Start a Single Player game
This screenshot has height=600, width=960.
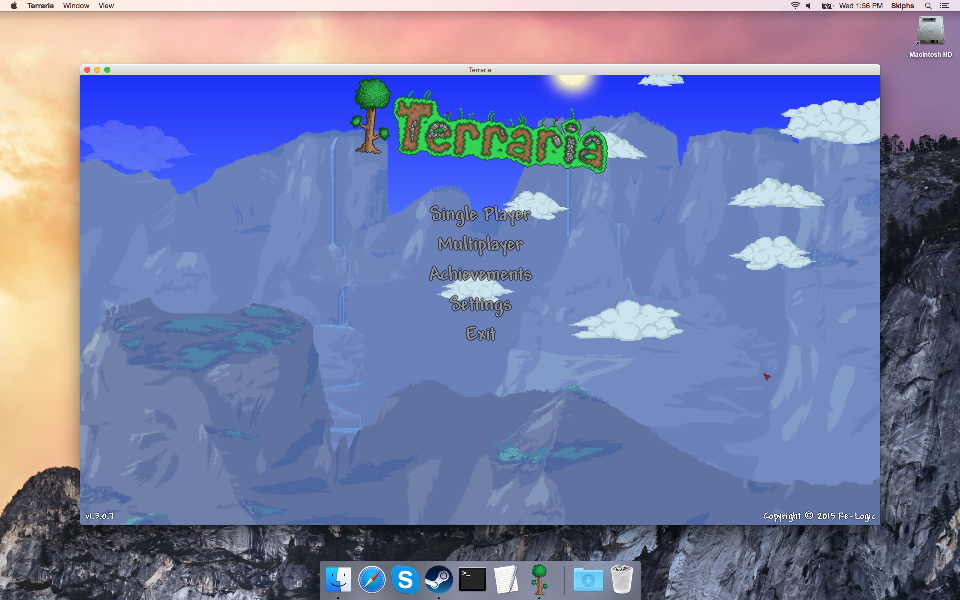coord(480,214)
